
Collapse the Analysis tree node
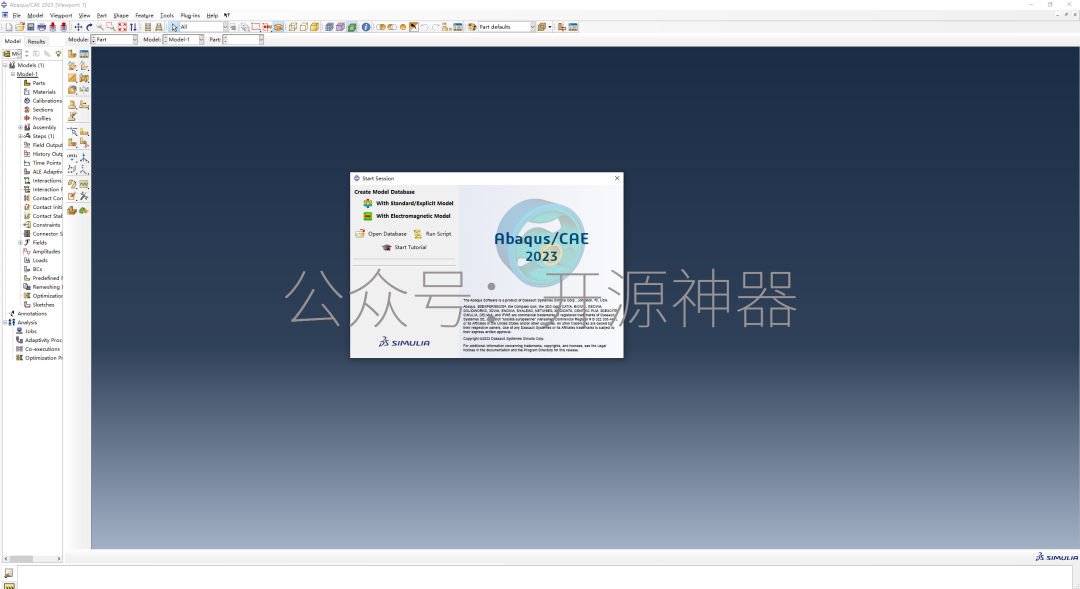[5, 322]
